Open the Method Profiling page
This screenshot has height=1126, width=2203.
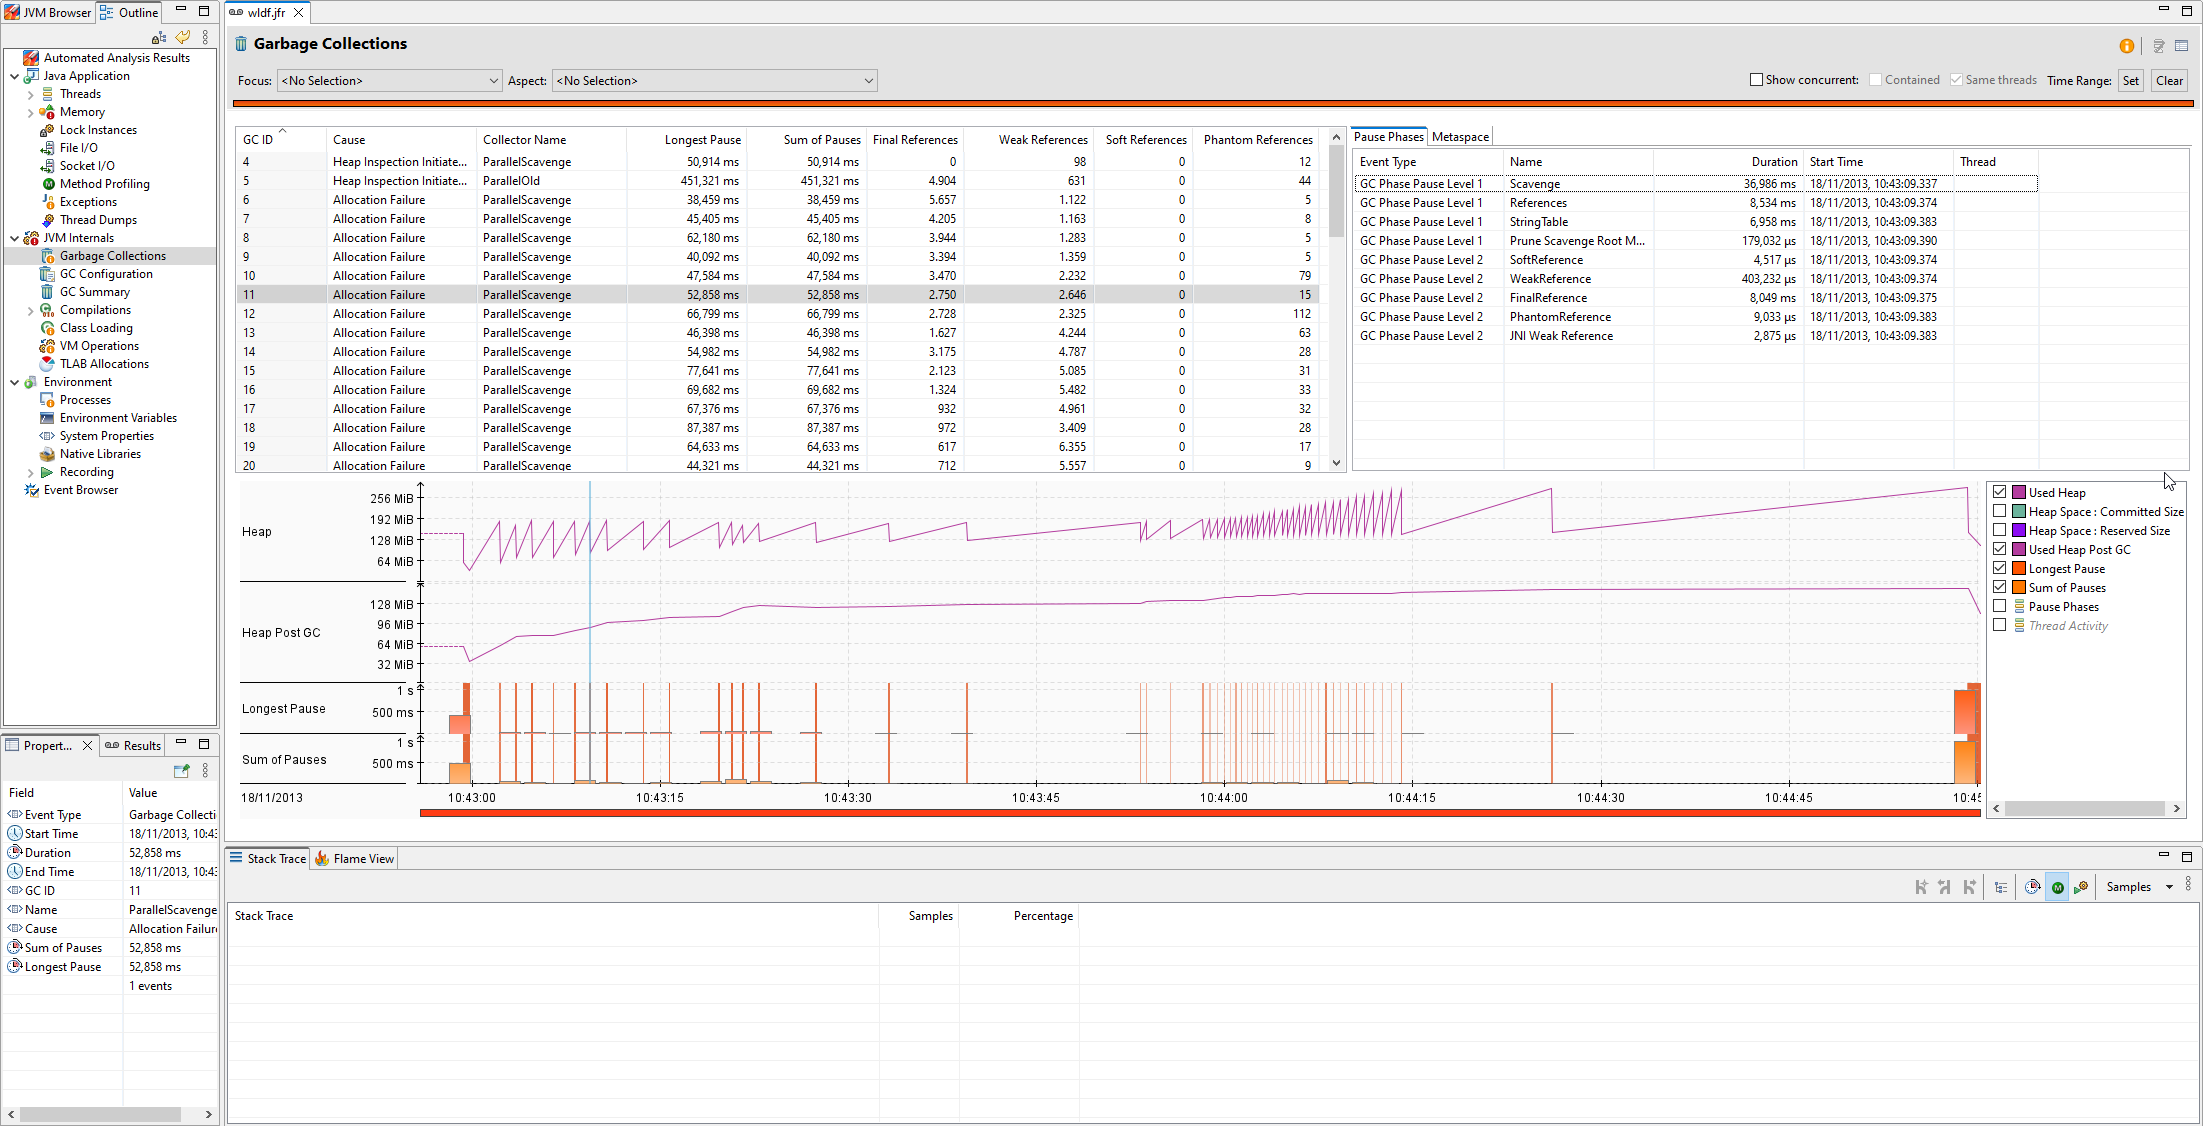click(x=104, y=184)
